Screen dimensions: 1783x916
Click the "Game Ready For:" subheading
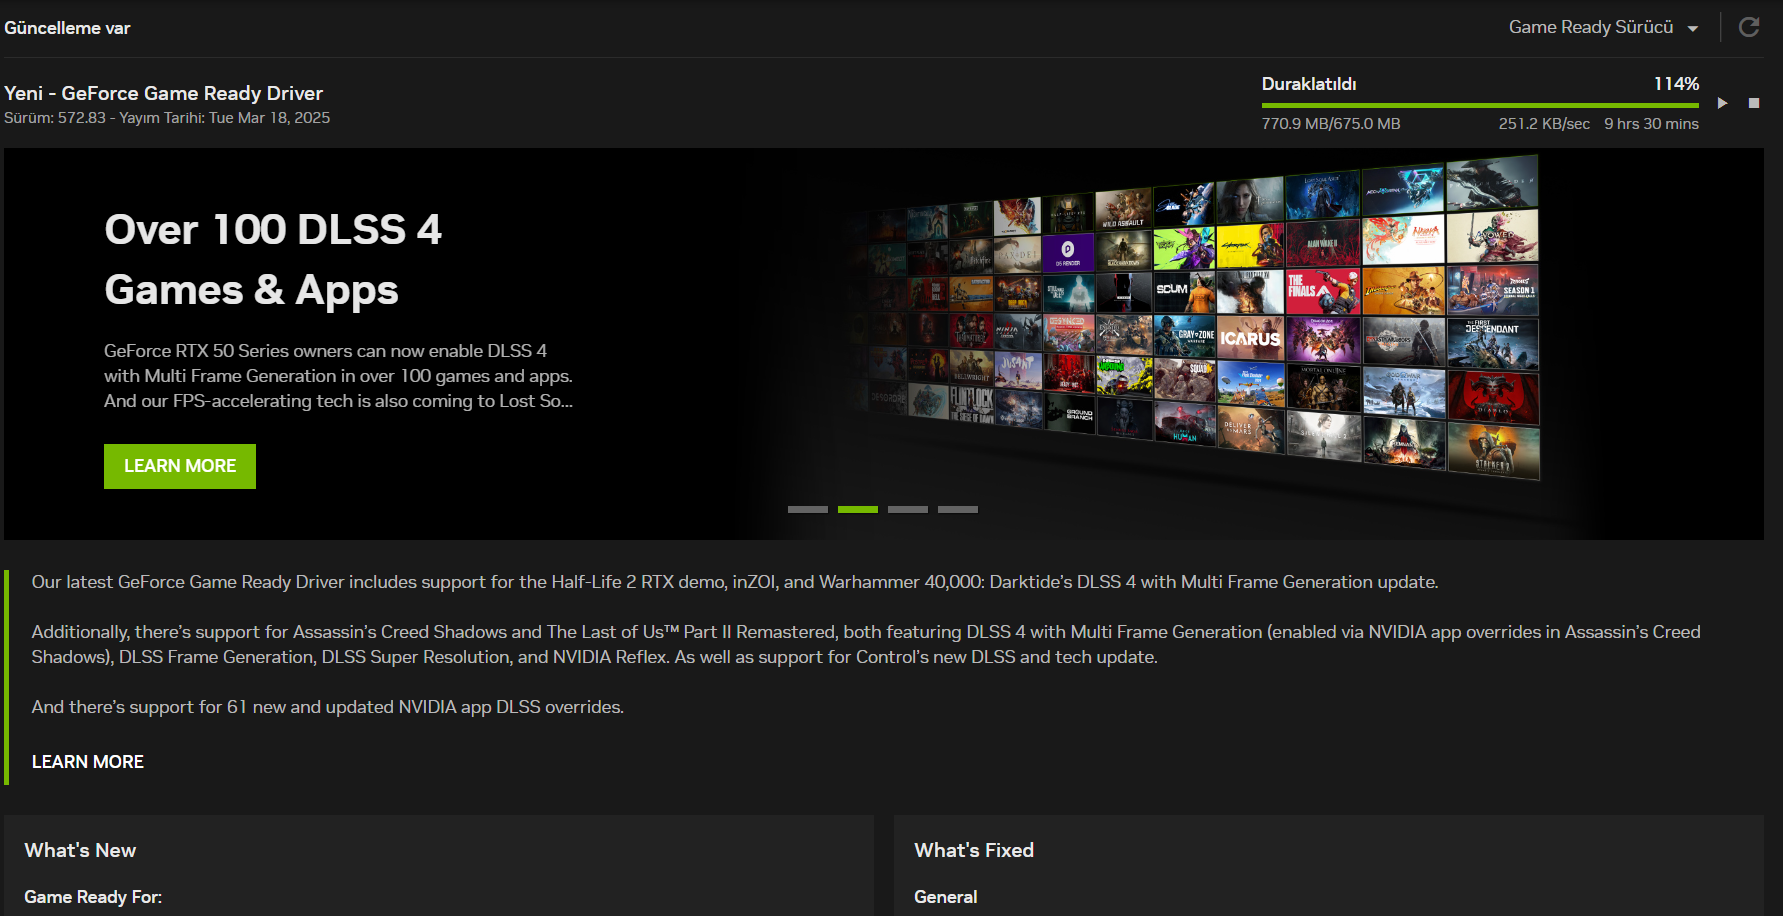click(x=93, y=897)
